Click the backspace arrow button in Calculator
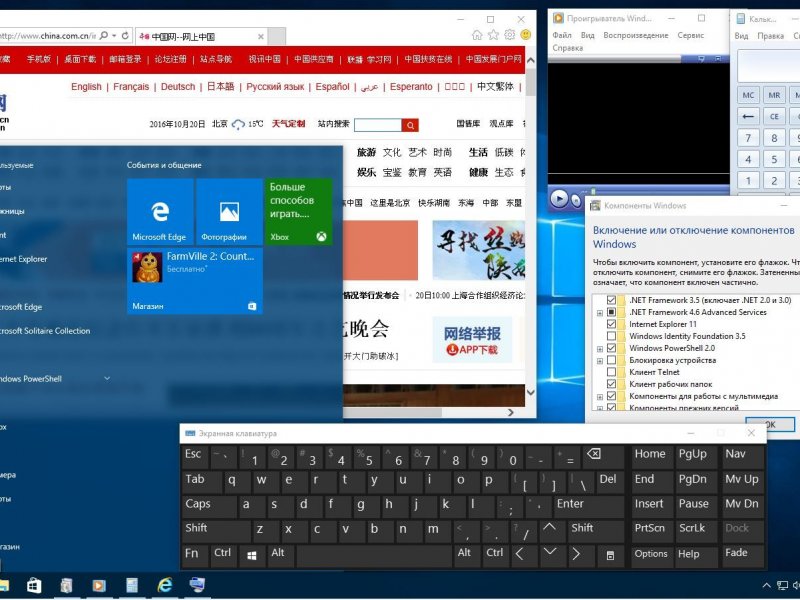The width and height of the screenshot is (800, 600). (x=748, y=117)
